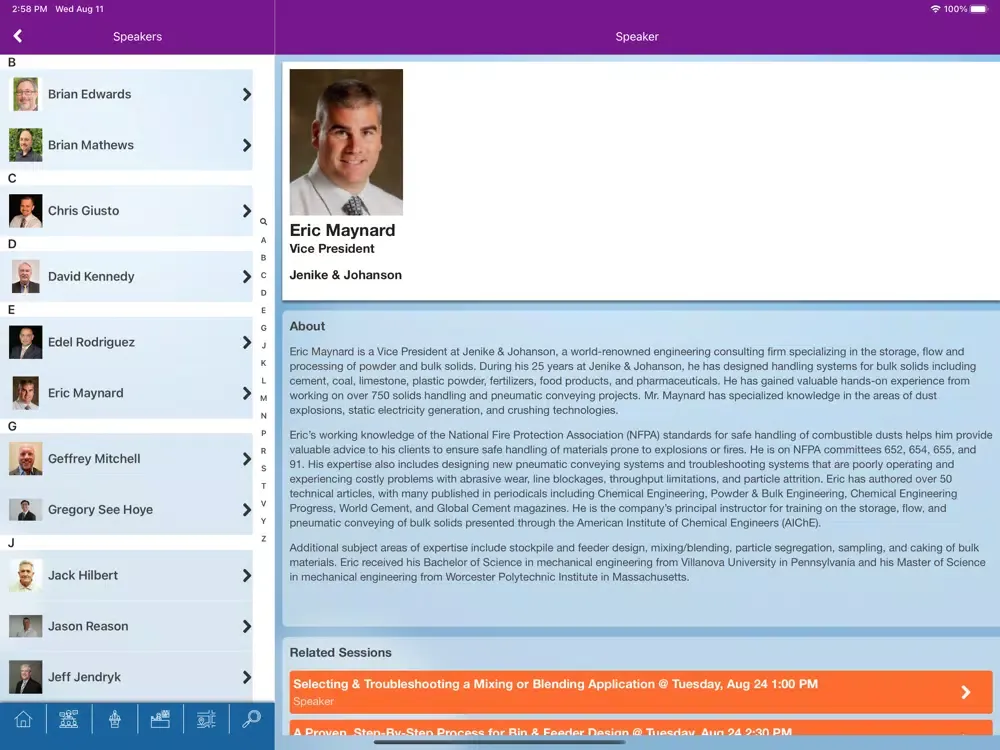This screenshot has height=750, width=1000.
Task: Open the Exhibitors booth icon in bottom bar
Action: click(160, 719)
